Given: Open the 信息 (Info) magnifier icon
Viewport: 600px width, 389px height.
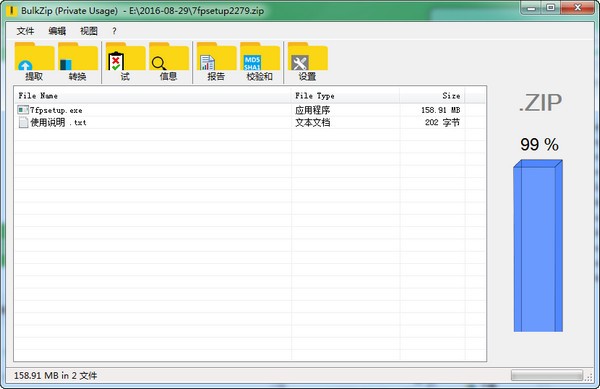Looking at the screenshot, I should [x=169, y=57].
